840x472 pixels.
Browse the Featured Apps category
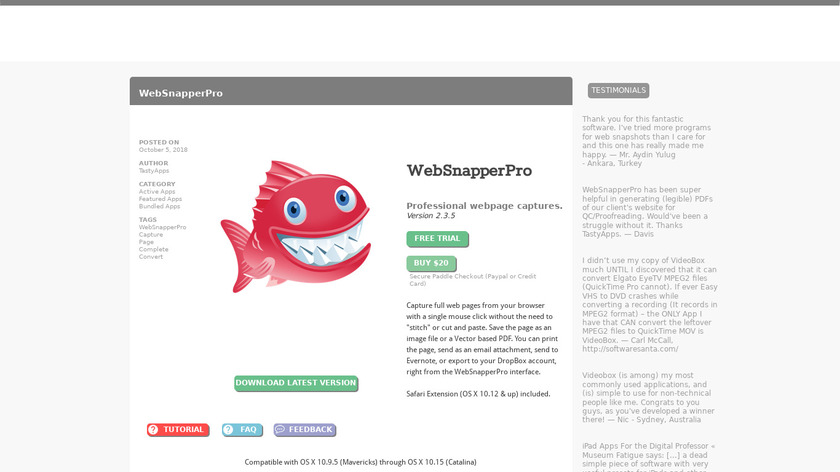[160, 199]
